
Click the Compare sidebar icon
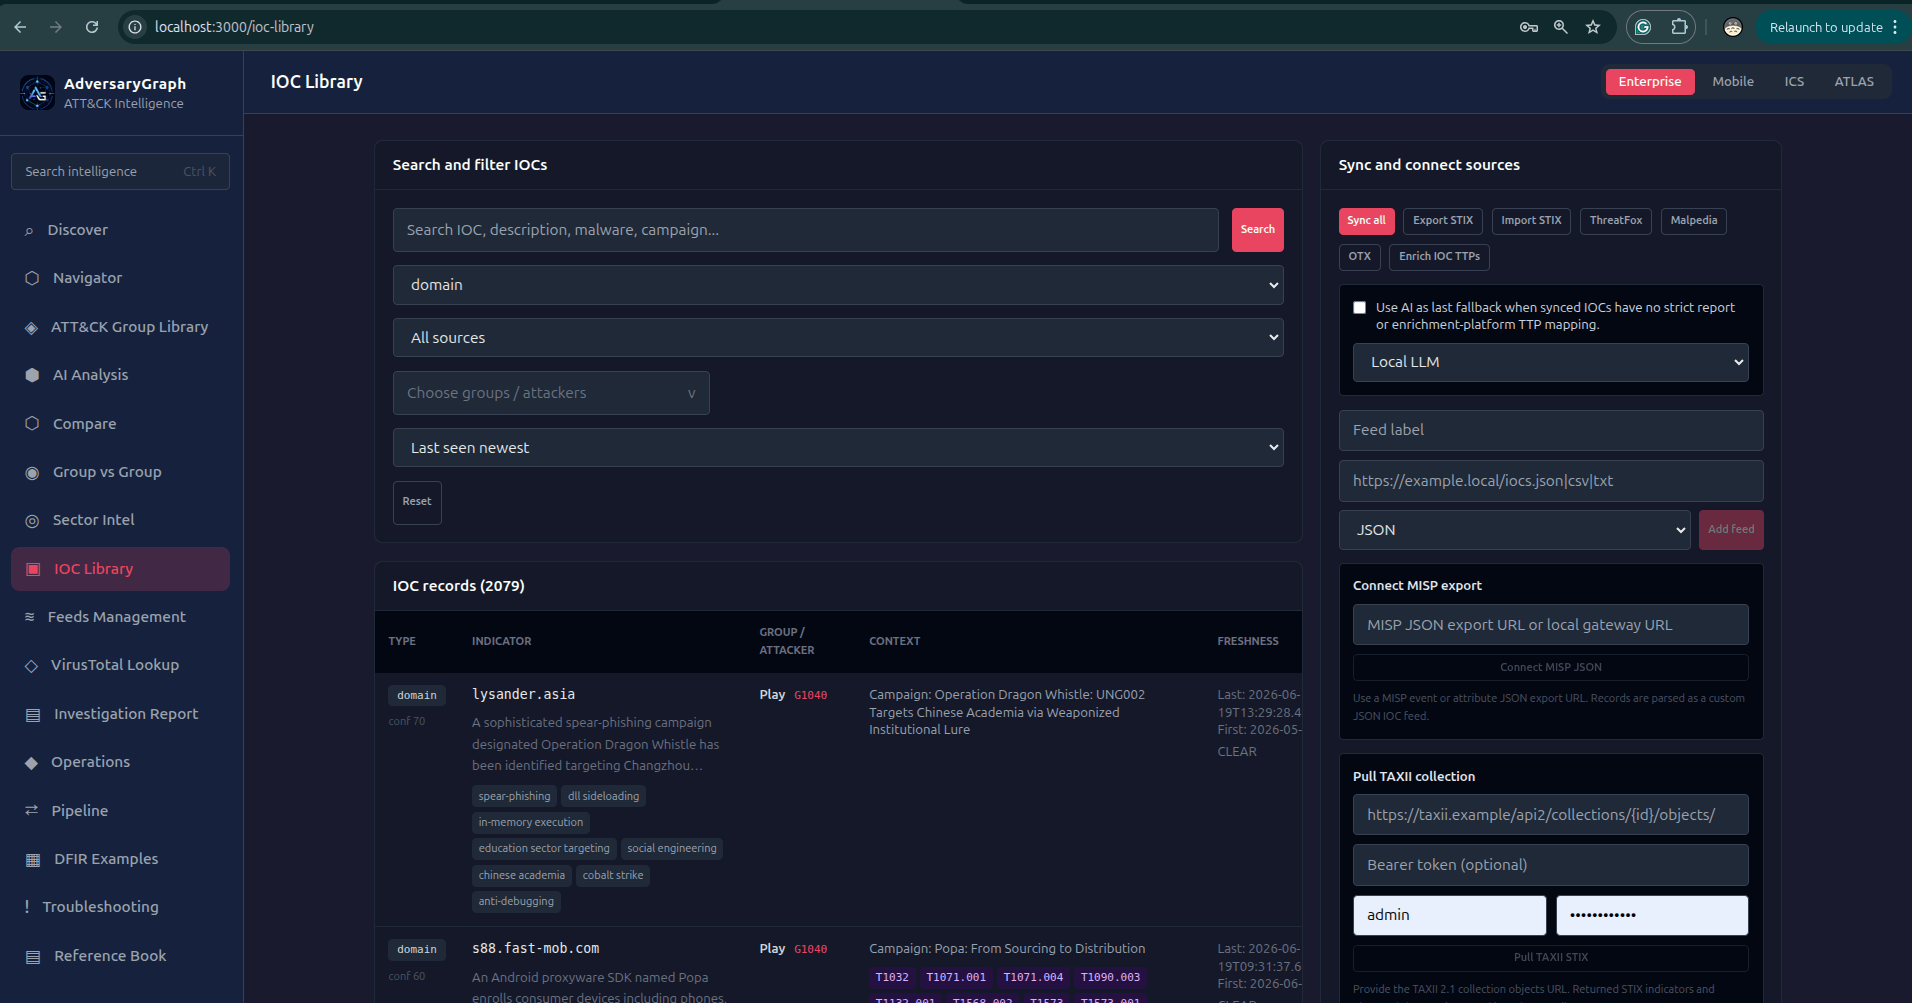[x=32, y=423]
